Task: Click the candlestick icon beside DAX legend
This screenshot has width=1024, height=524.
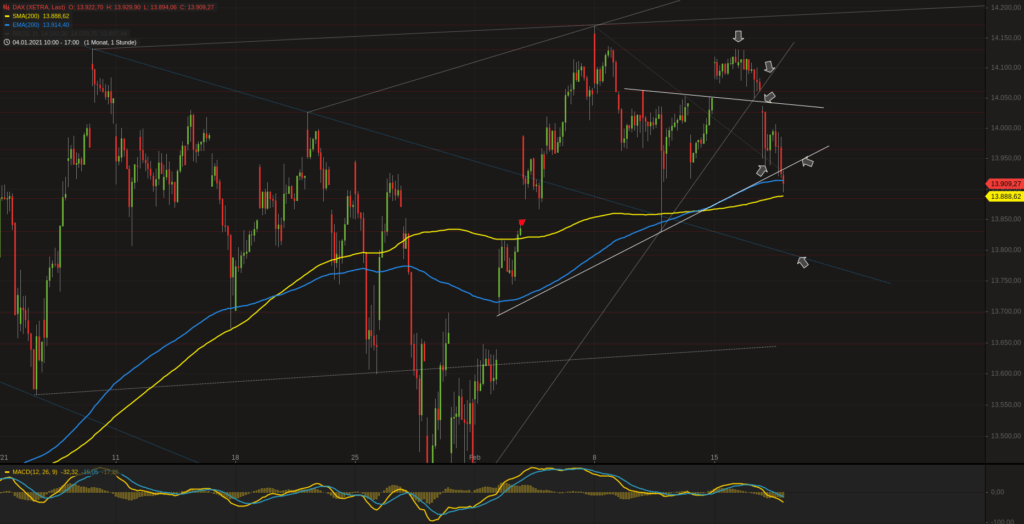Action: pos(6,7)
